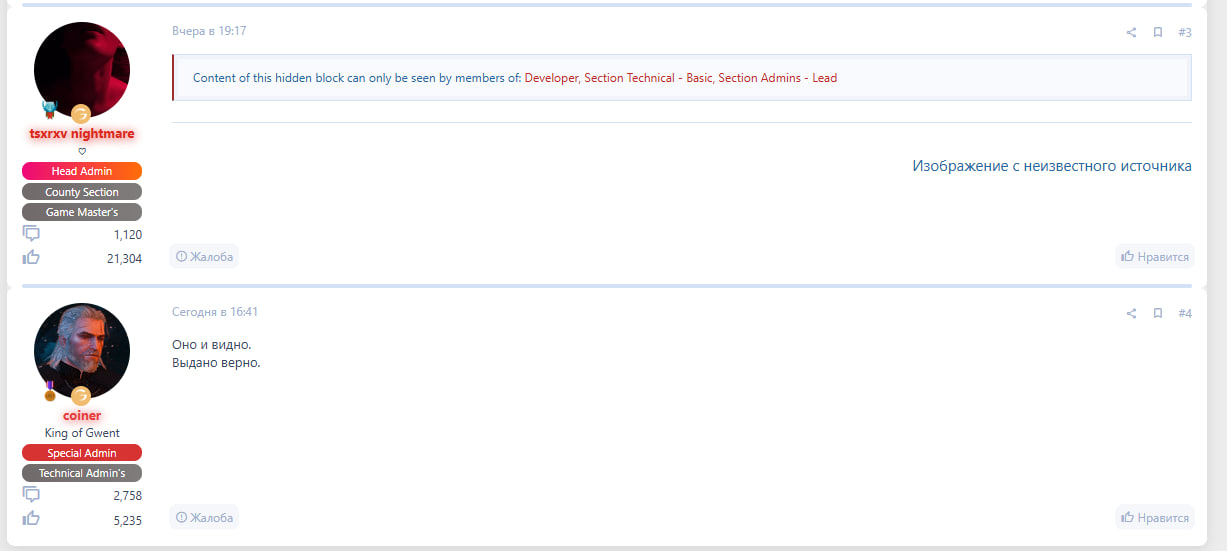Open Изображение с неизвестного источника link
Screen dimensions: 1227x551
[x=1051, y=166]
